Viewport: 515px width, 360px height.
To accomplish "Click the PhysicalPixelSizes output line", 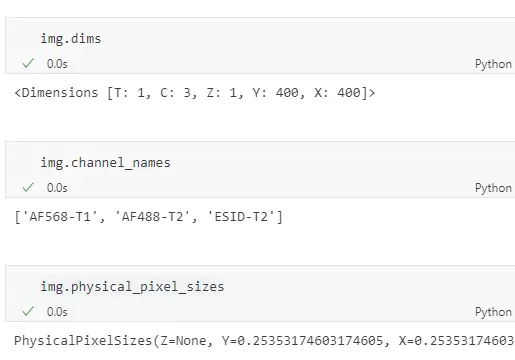I will click(264, 341).
